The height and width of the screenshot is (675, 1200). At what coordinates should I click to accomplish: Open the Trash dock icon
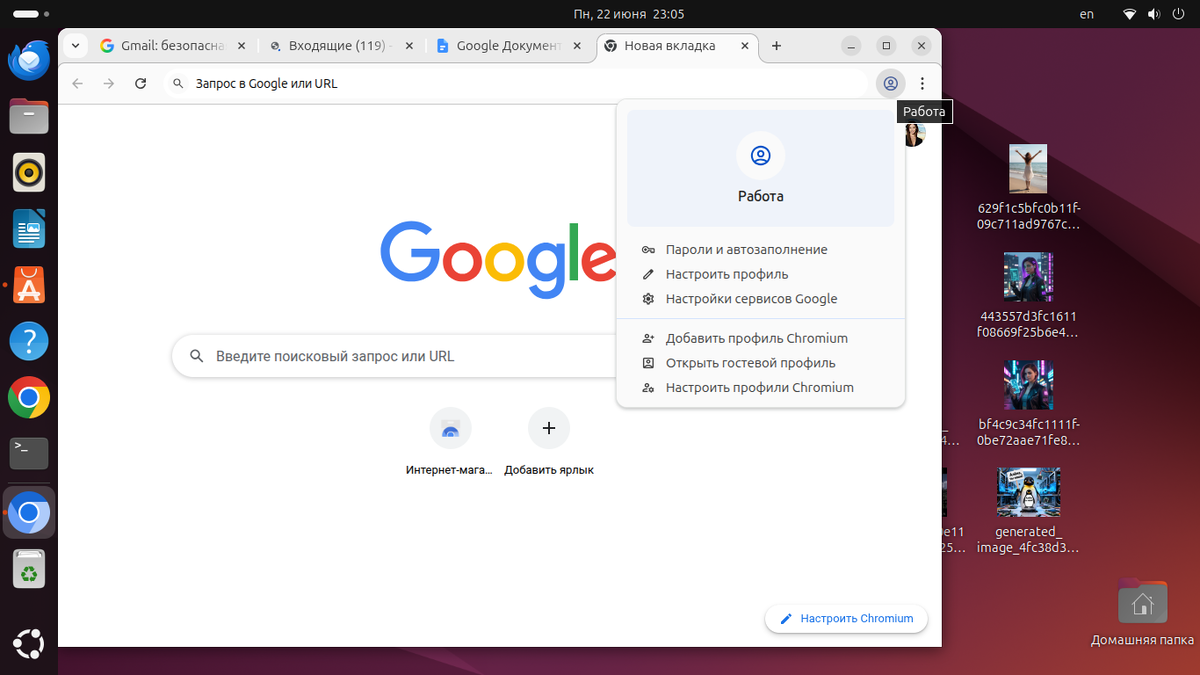click(29, 570)
